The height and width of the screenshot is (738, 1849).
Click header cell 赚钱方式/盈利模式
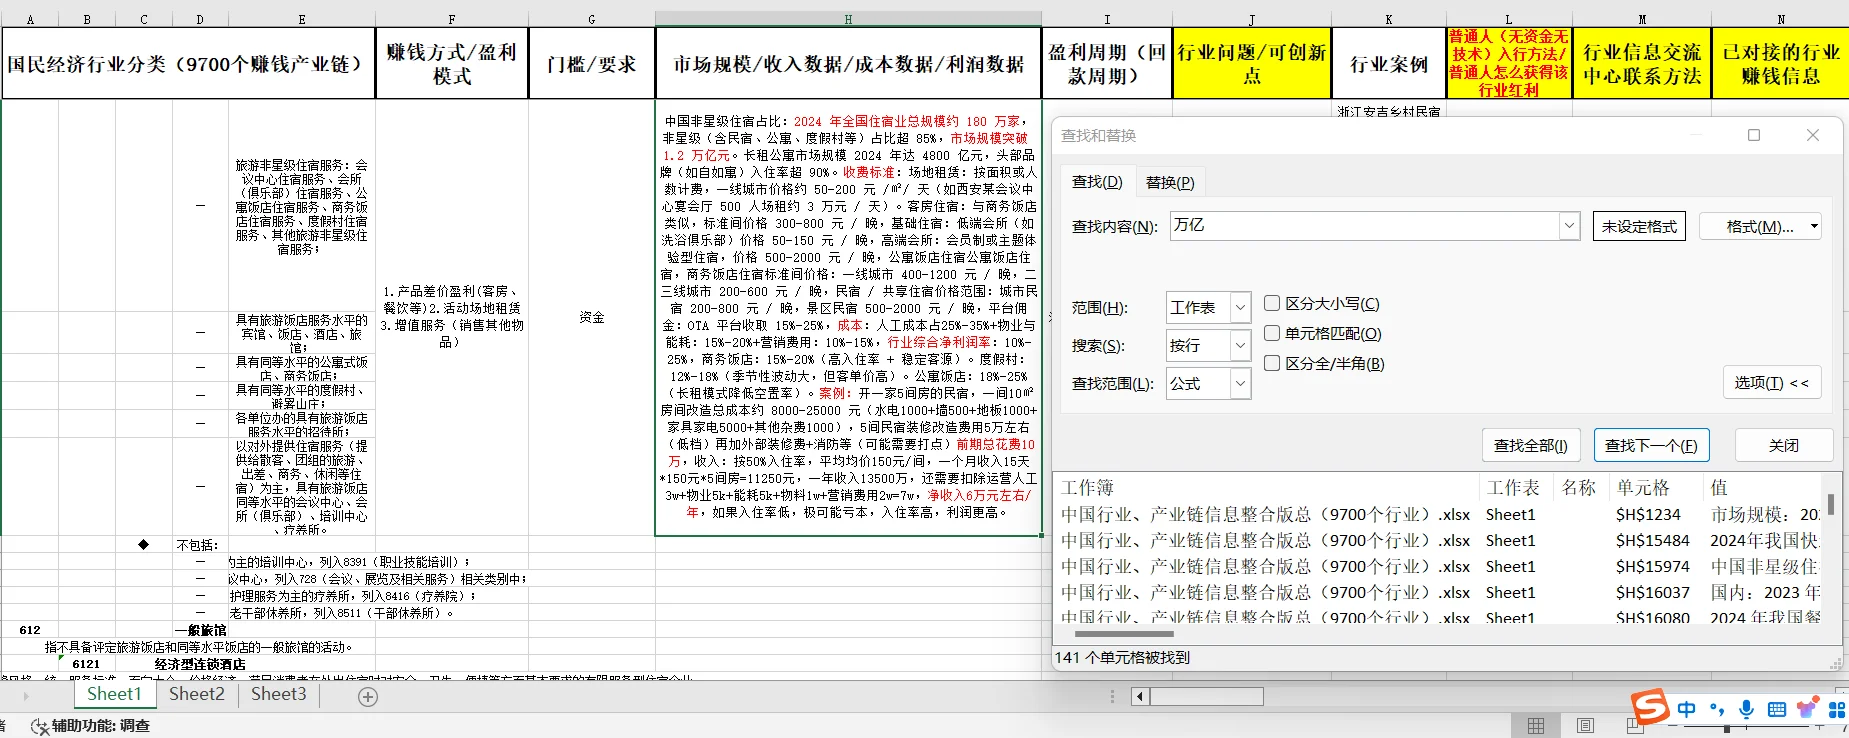point(452,63)
